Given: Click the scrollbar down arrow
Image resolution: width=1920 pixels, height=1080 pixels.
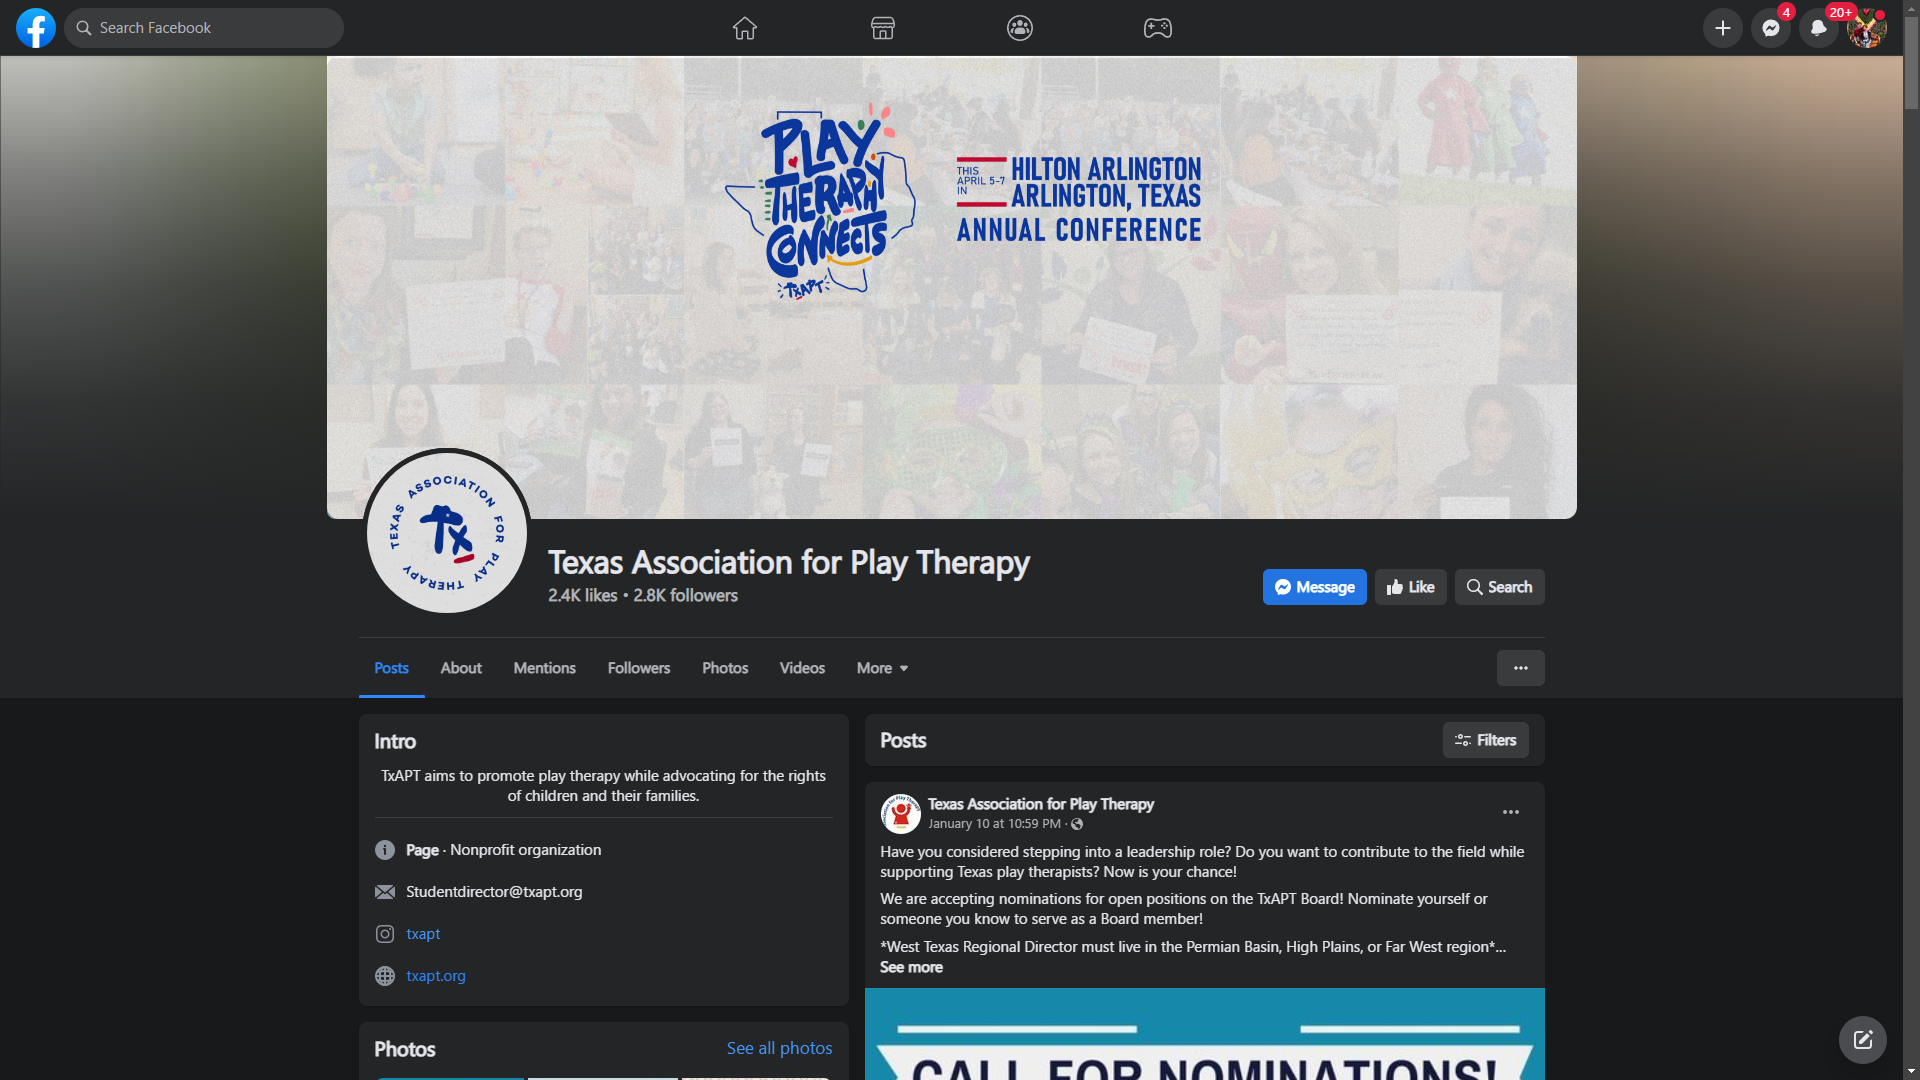Looking at the screenshot, I should [1911, 1072].
